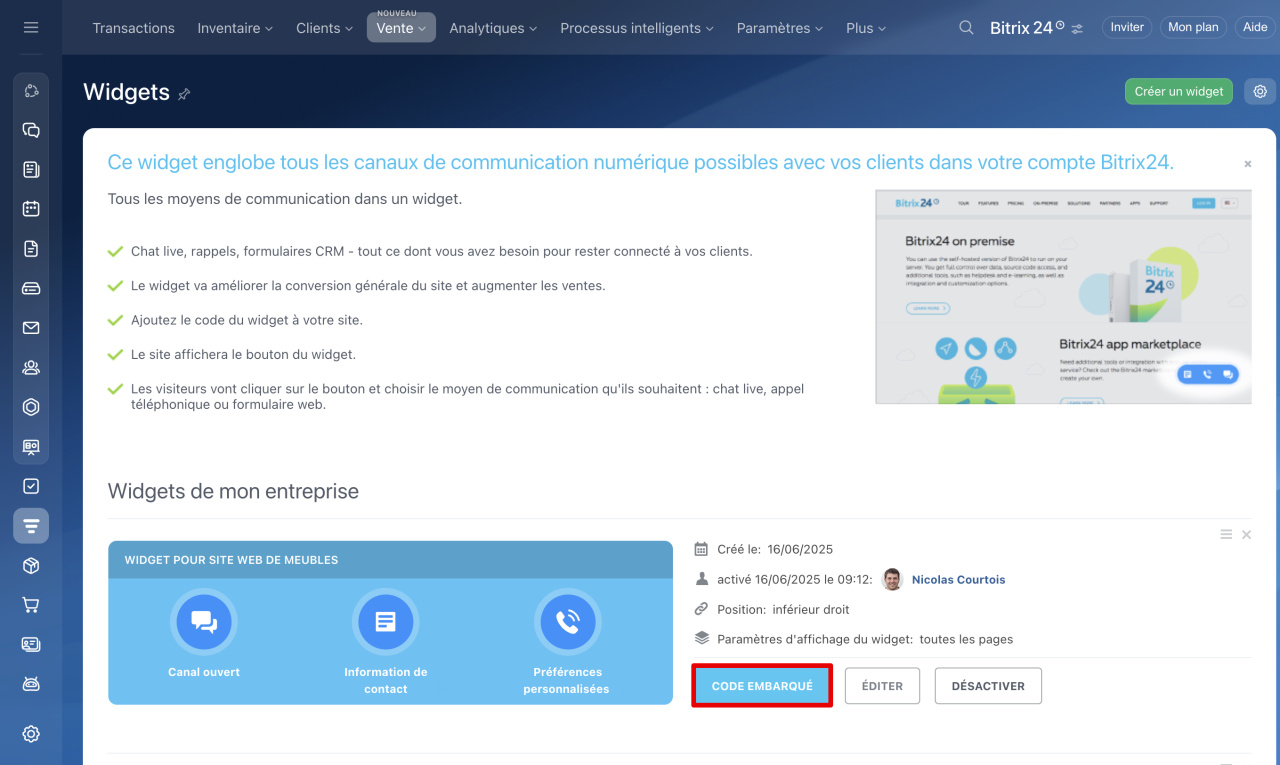Screen dimensions: 1280x765
Task: Open the robot automation sidebar icon
Action: coord(31,684)
